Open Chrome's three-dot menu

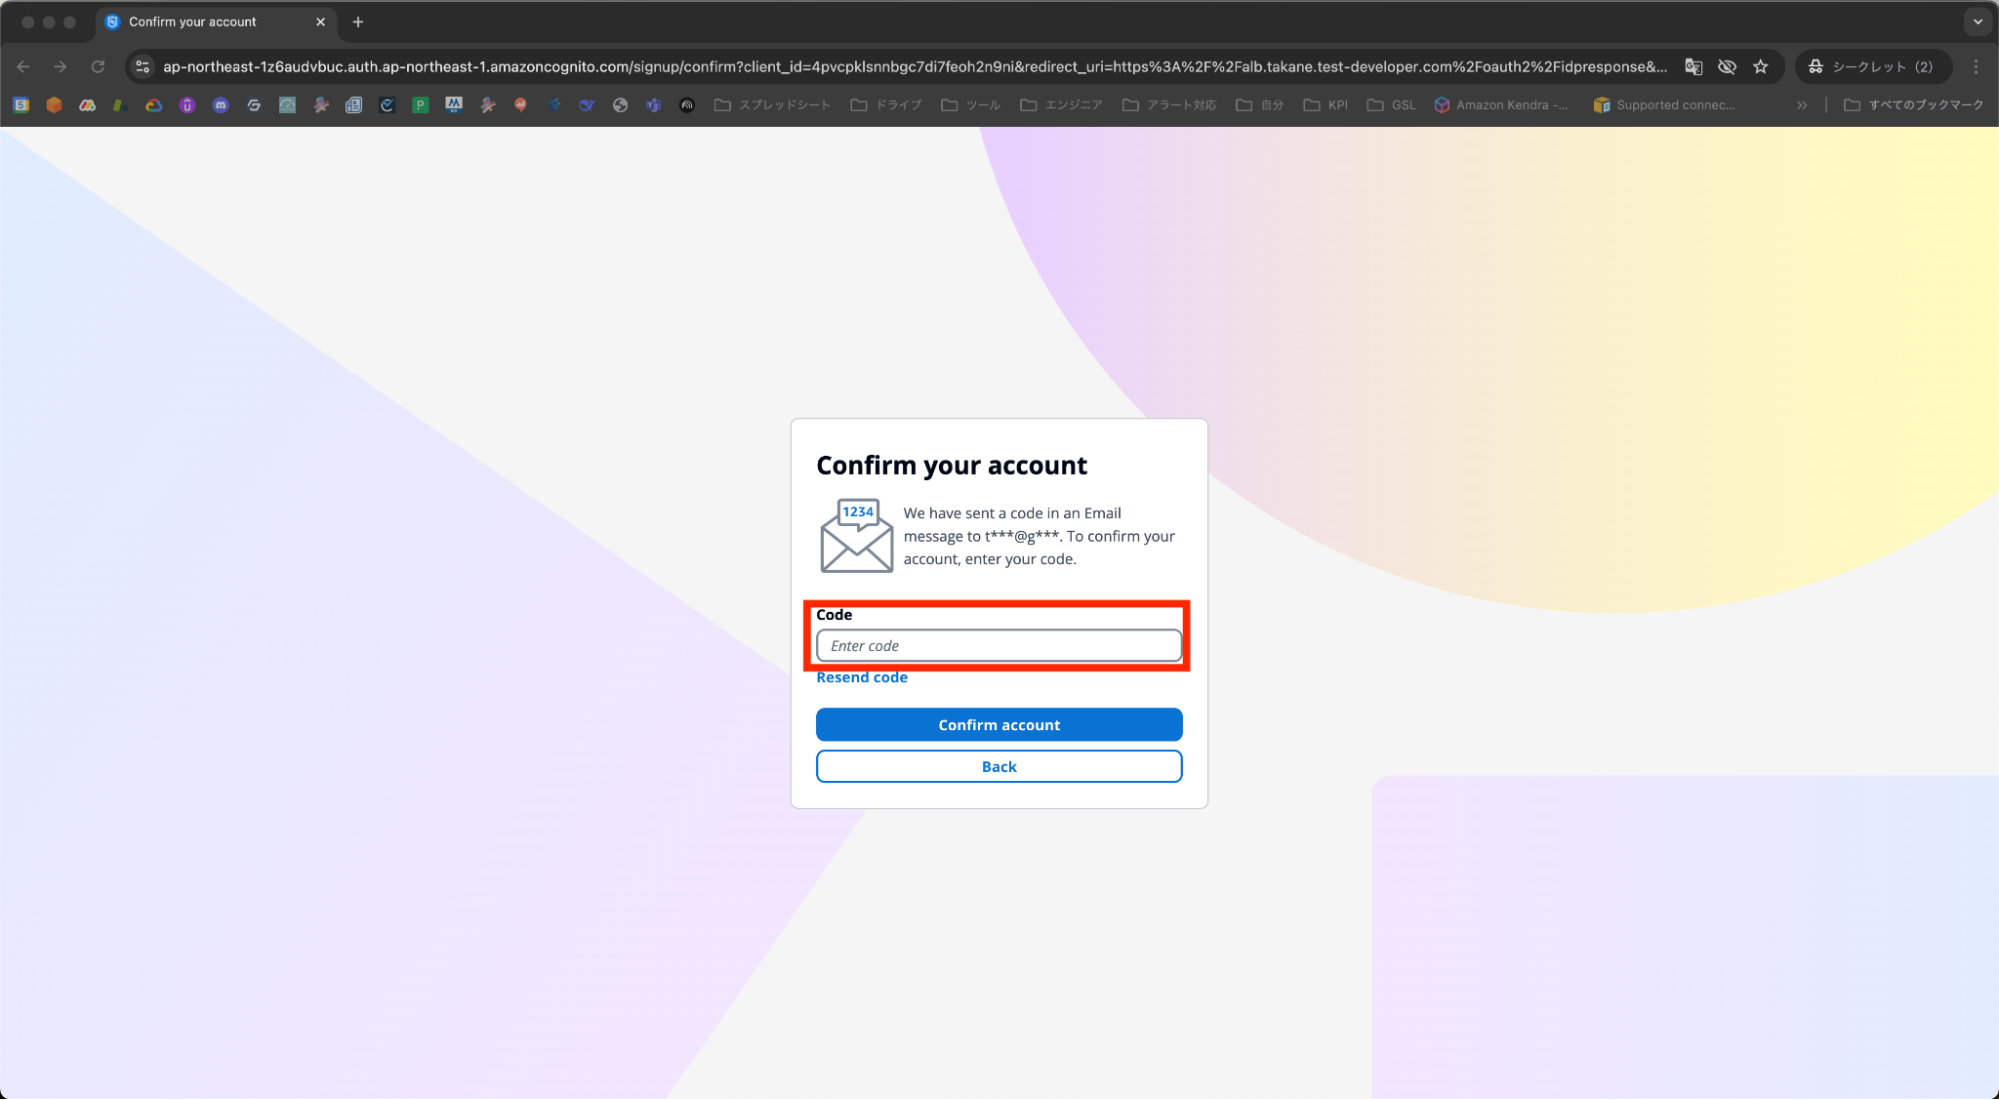coord(1976,66)
